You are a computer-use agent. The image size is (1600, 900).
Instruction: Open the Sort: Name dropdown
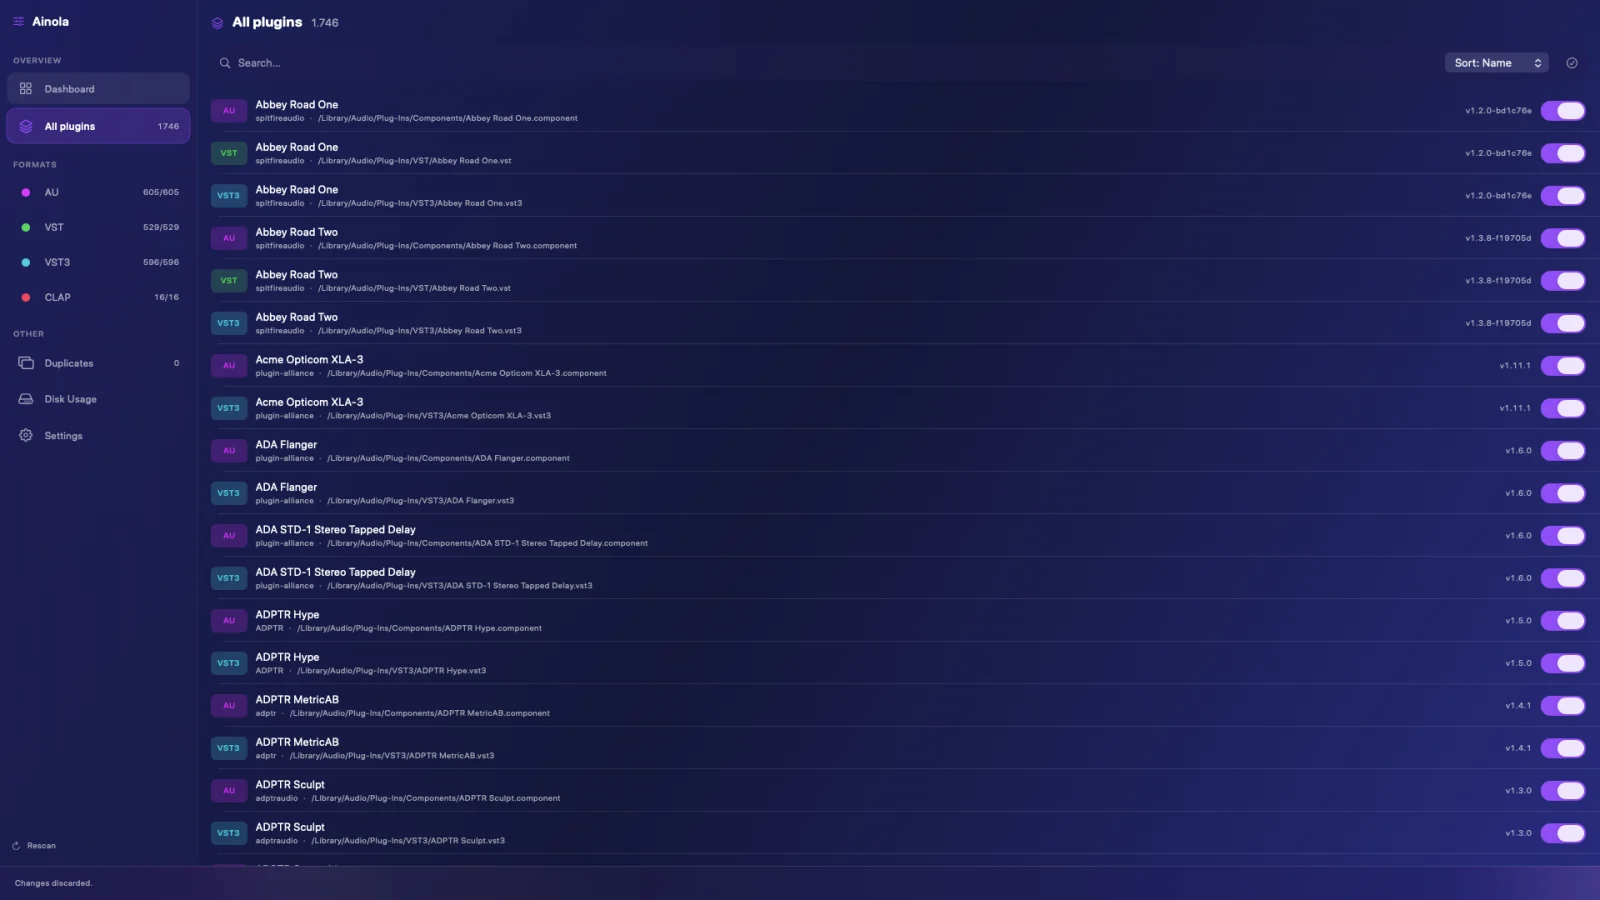click(1497, 63)
